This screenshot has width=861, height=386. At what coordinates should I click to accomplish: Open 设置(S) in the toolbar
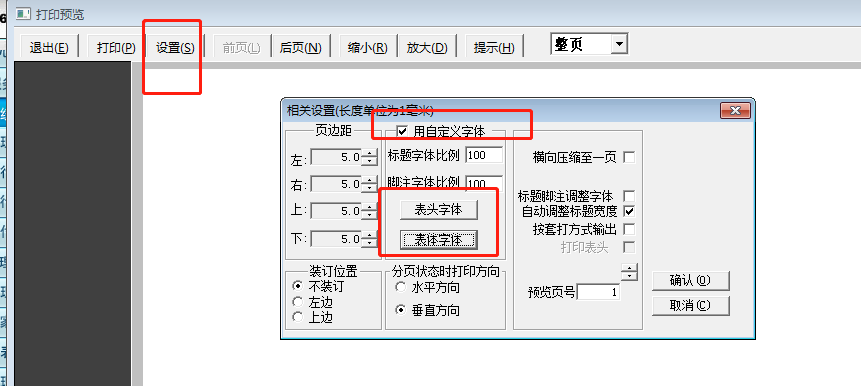(175, 47)
